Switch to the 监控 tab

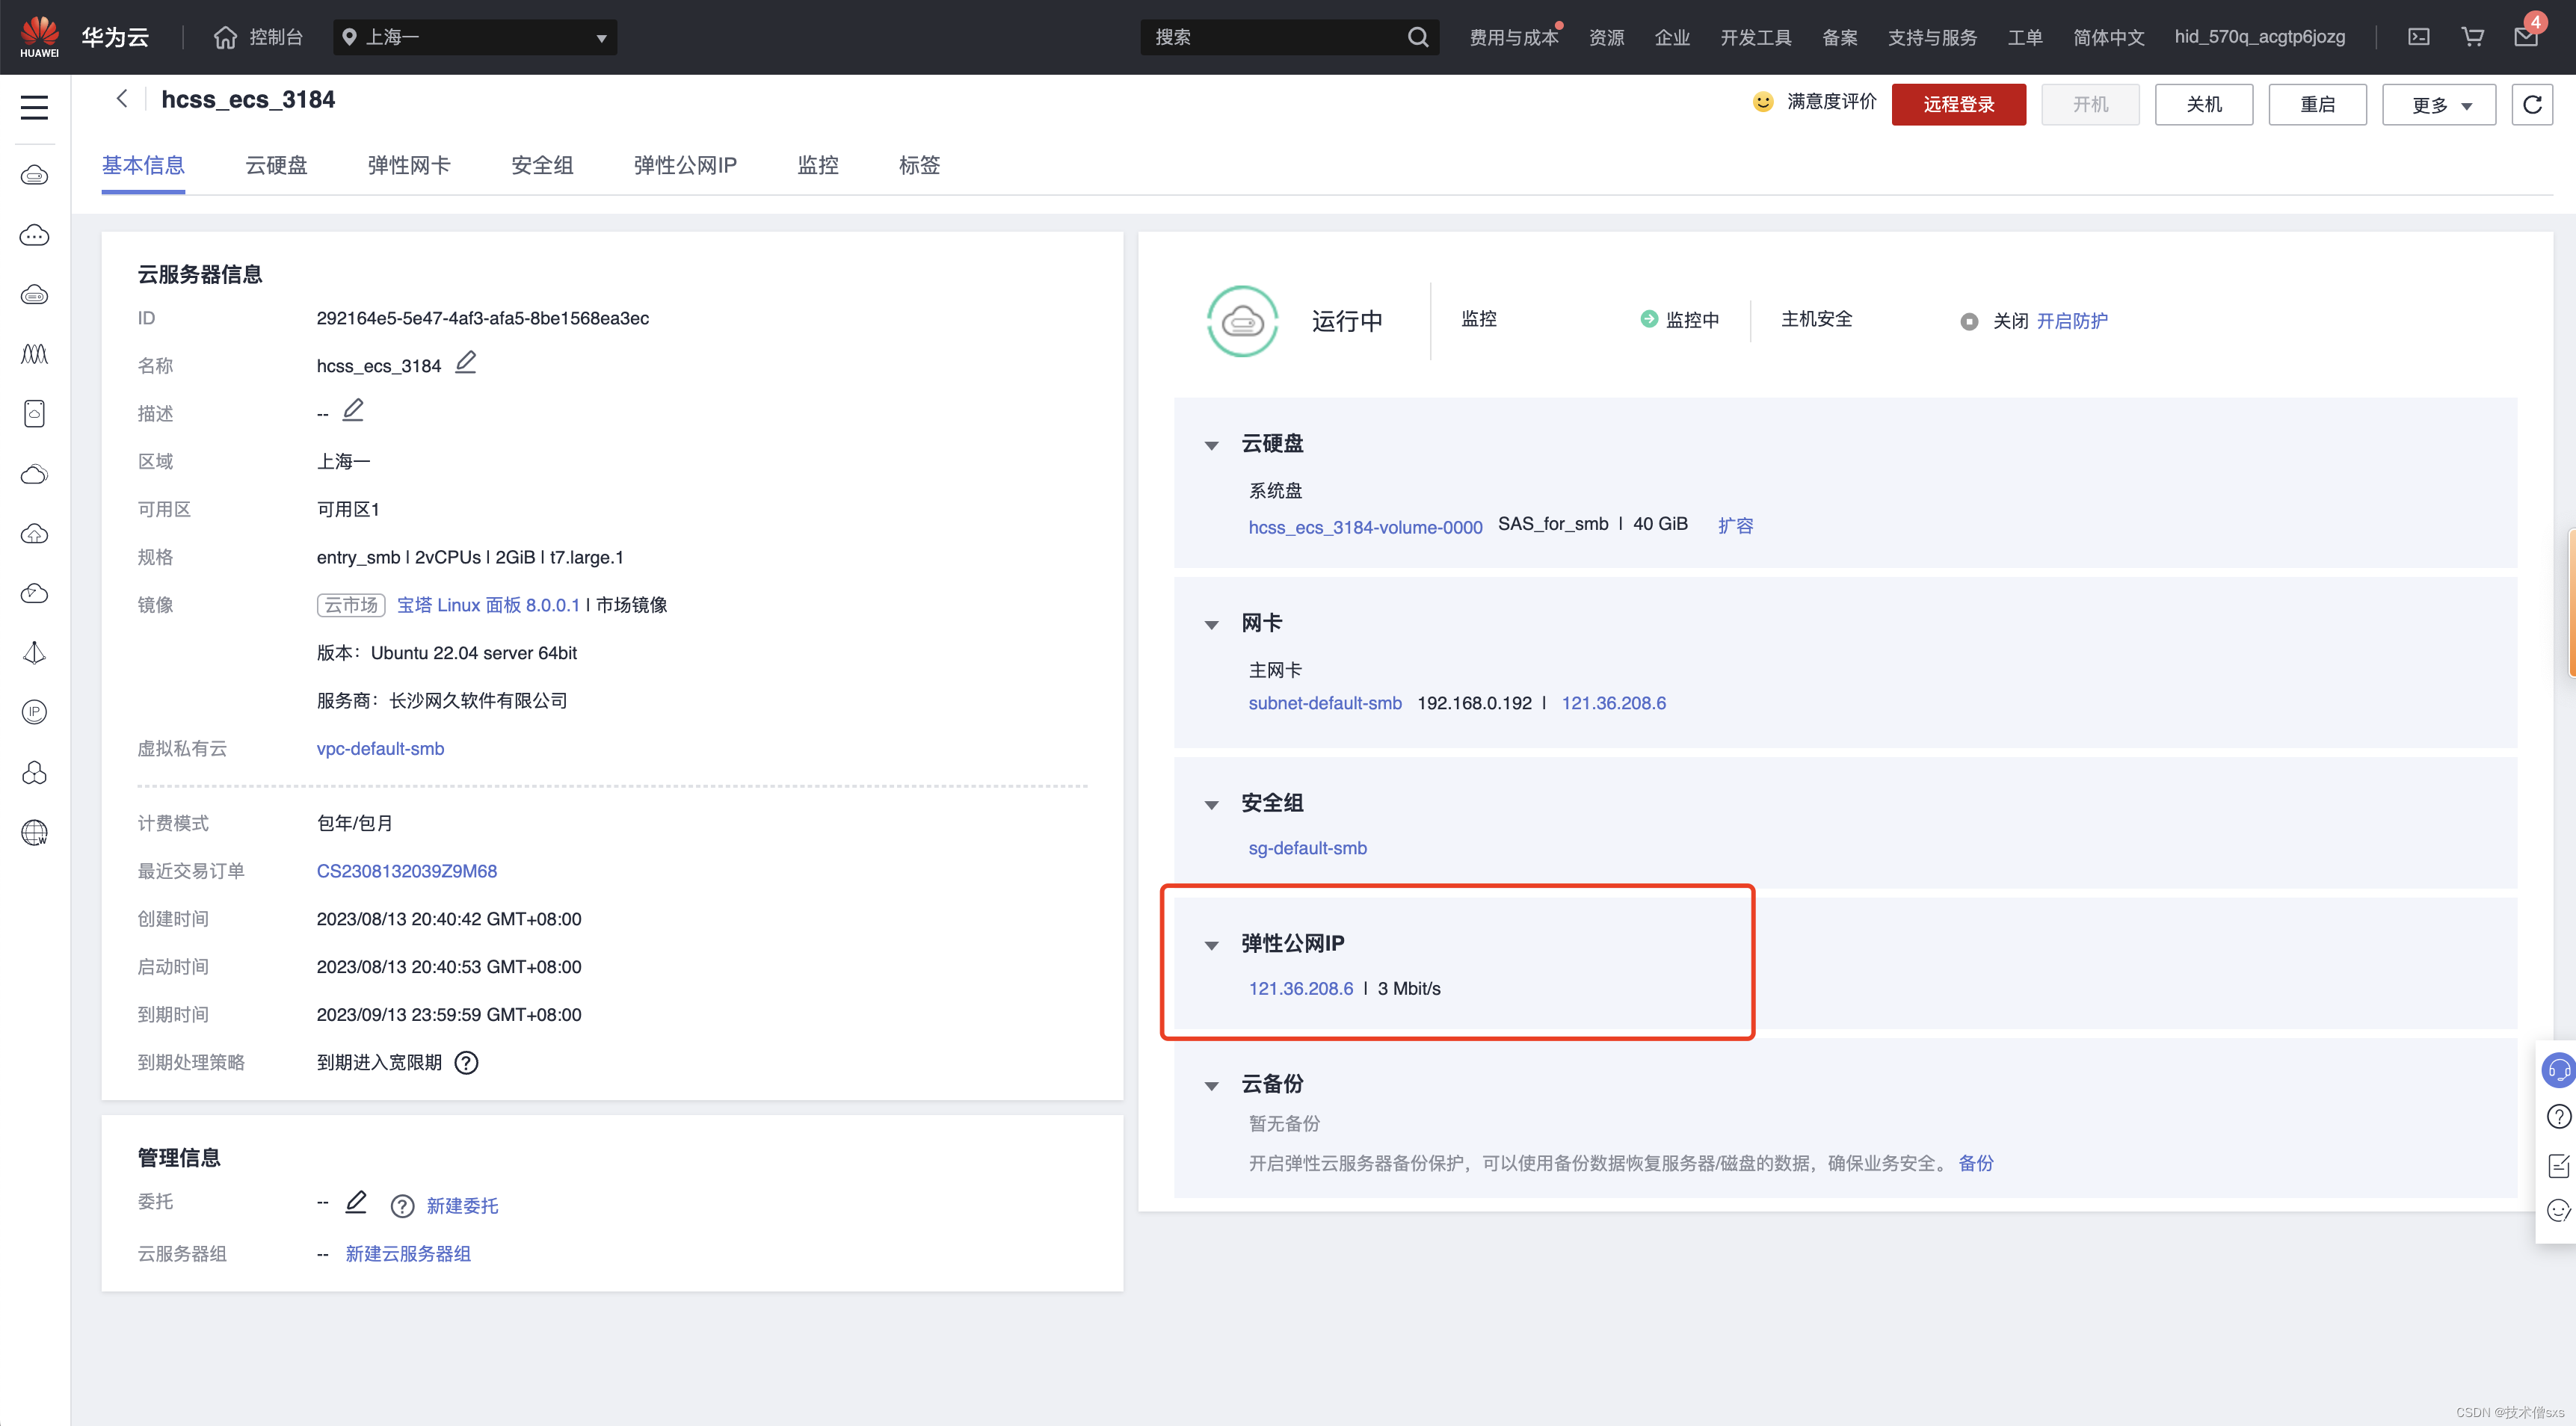(817, 165)
